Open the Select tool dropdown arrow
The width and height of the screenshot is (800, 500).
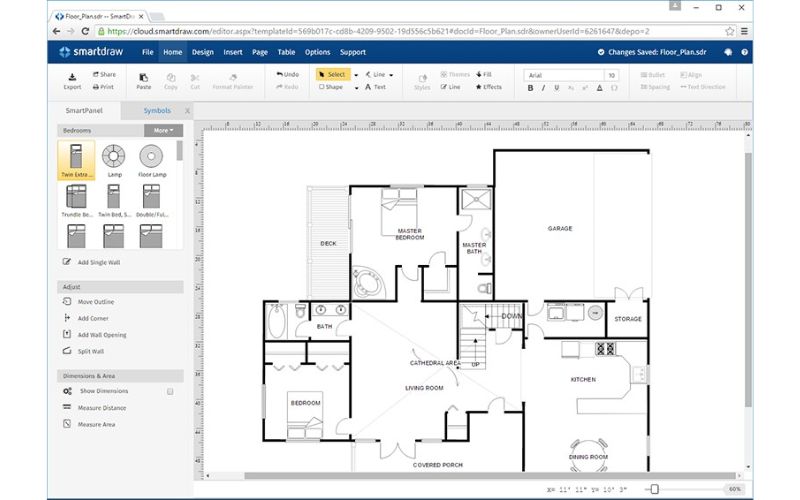pos(356,75)
